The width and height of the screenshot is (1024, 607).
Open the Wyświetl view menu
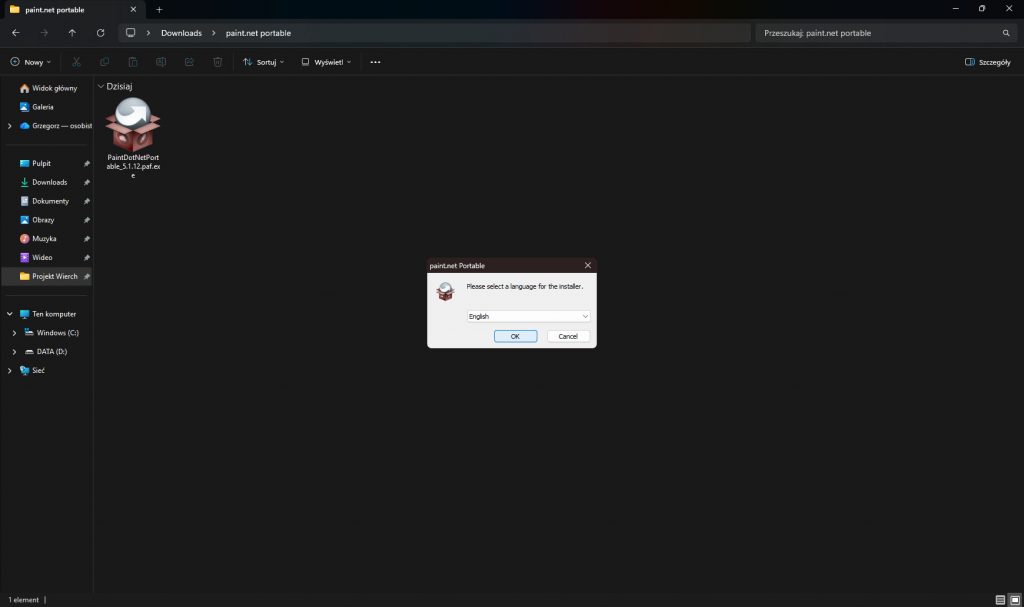coord(326,62)
